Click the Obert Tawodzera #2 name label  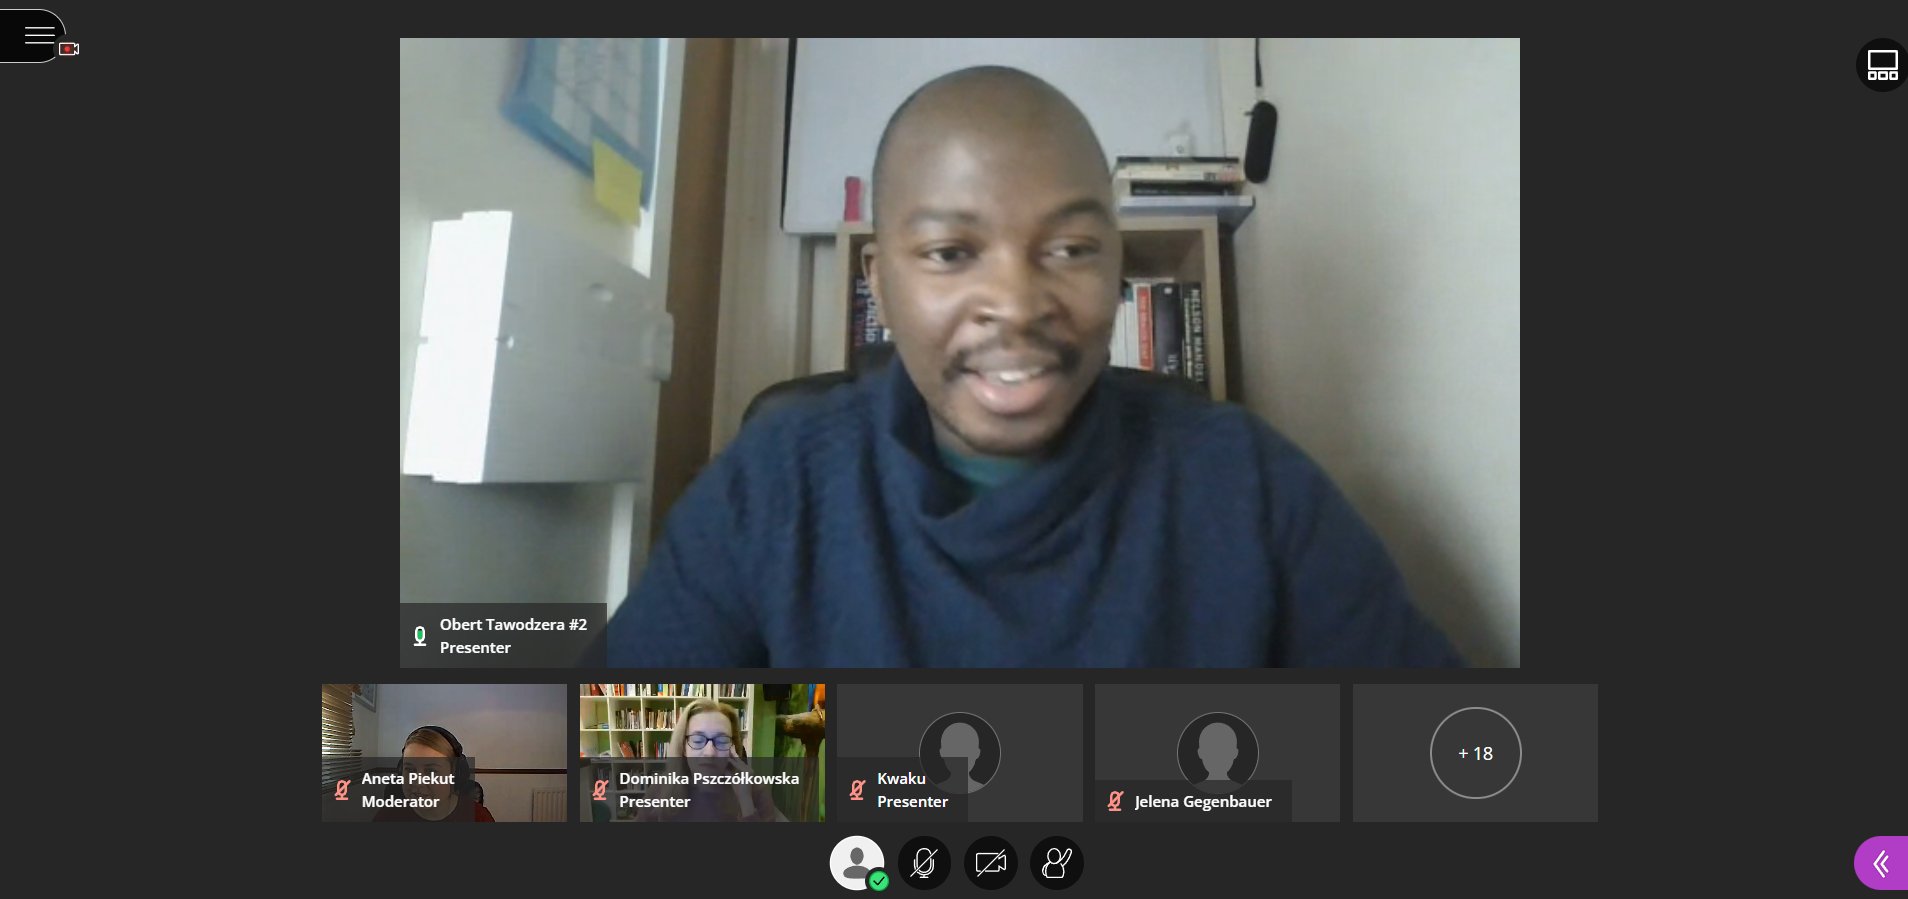click(513, 625)
